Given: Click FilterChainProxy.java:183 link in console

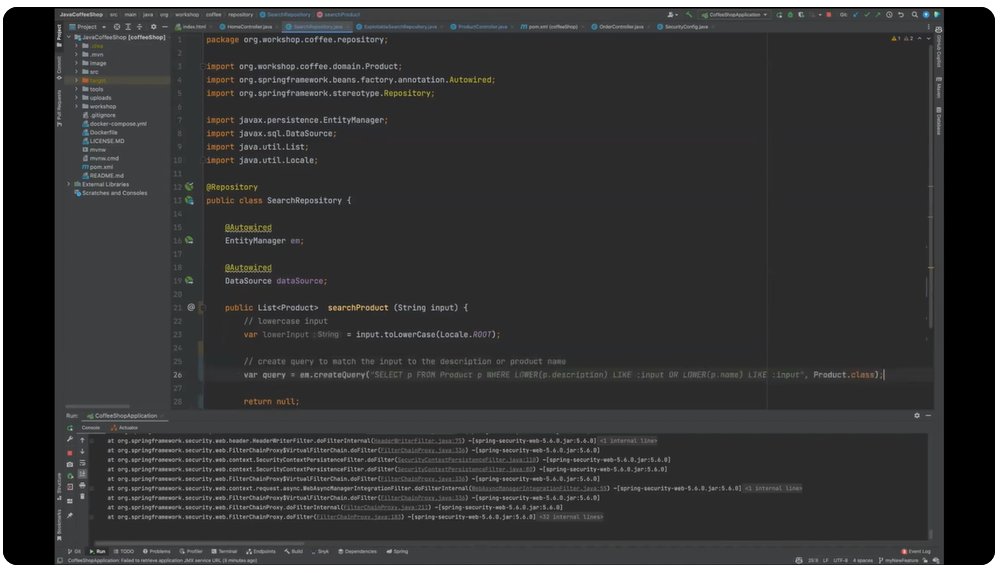Looking at the screenshot, I should 360,517.
